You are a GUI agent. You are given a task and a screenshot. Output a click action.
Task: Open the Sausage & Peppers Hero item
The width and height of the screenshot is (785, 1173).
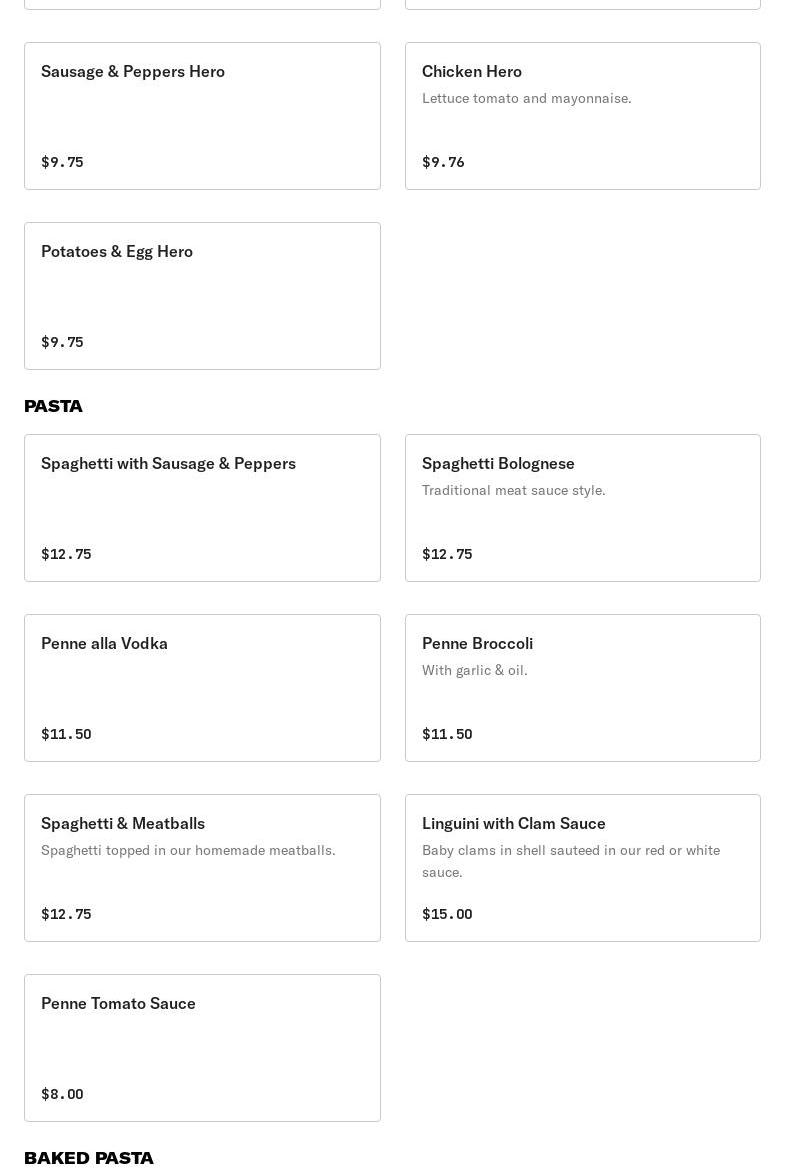[202, 116]
